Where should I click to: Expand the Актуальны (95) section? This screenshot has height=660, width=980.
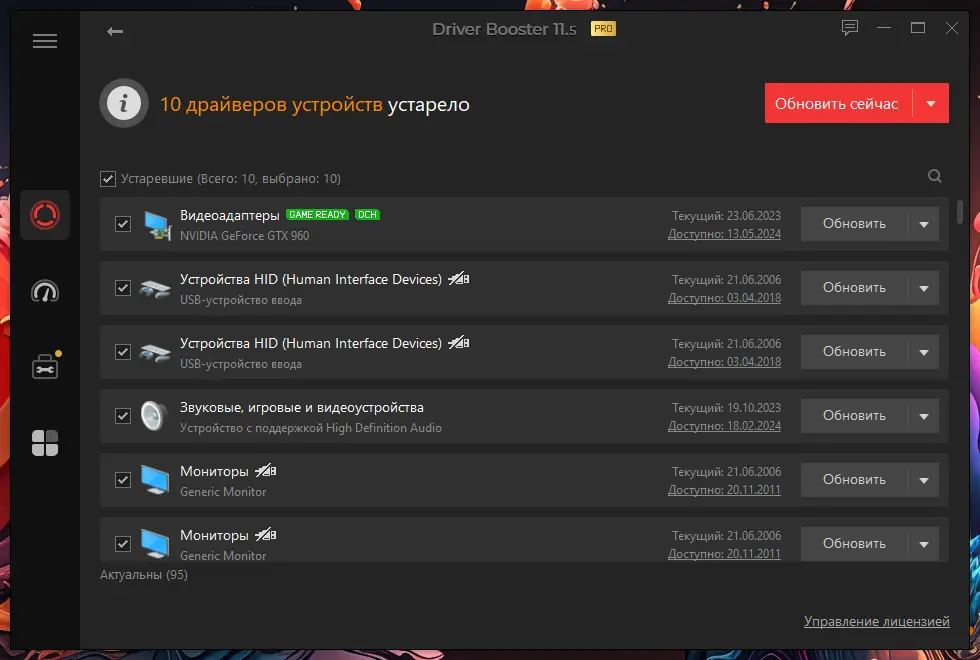[144, 574]
